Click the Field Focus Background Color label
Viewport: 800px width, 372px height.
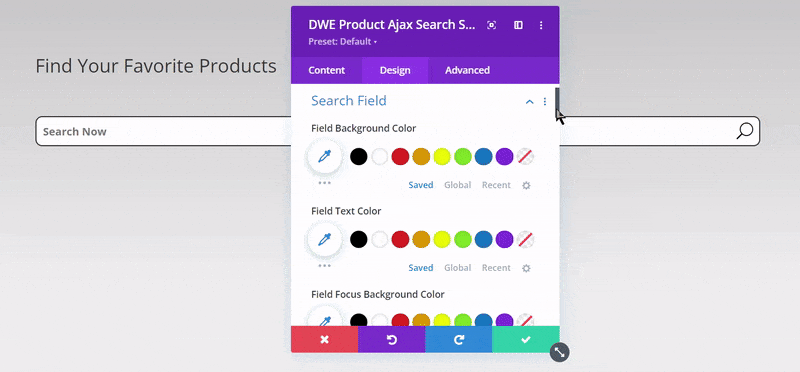tap(378, 294)
